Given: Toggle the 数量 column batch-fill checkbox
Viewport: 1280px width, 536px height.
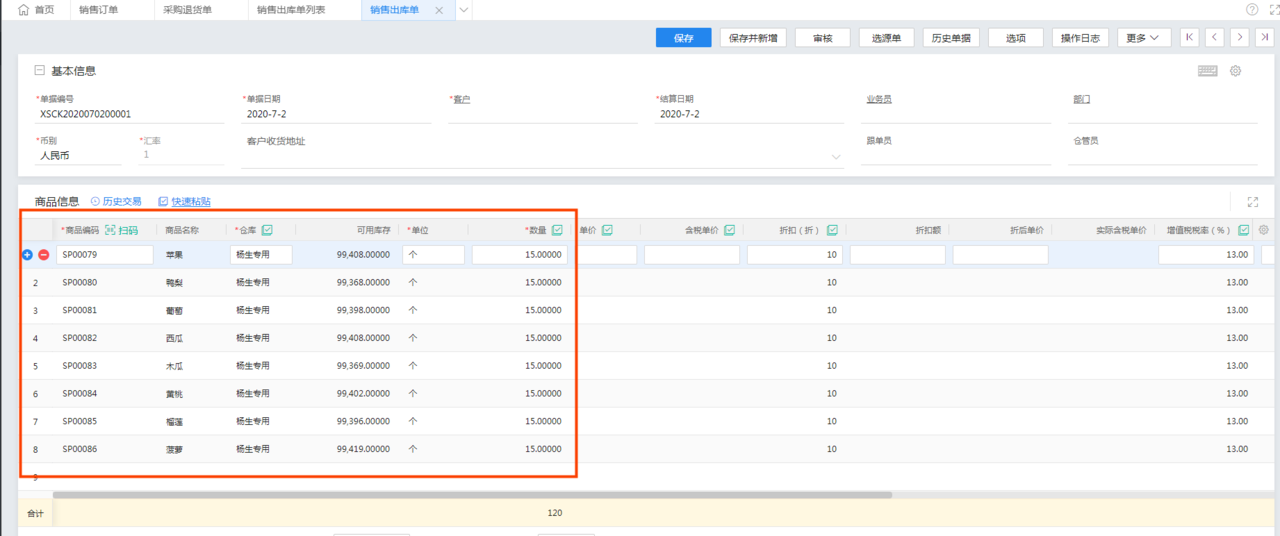Looking at the screenshot, I should (557, 230).
